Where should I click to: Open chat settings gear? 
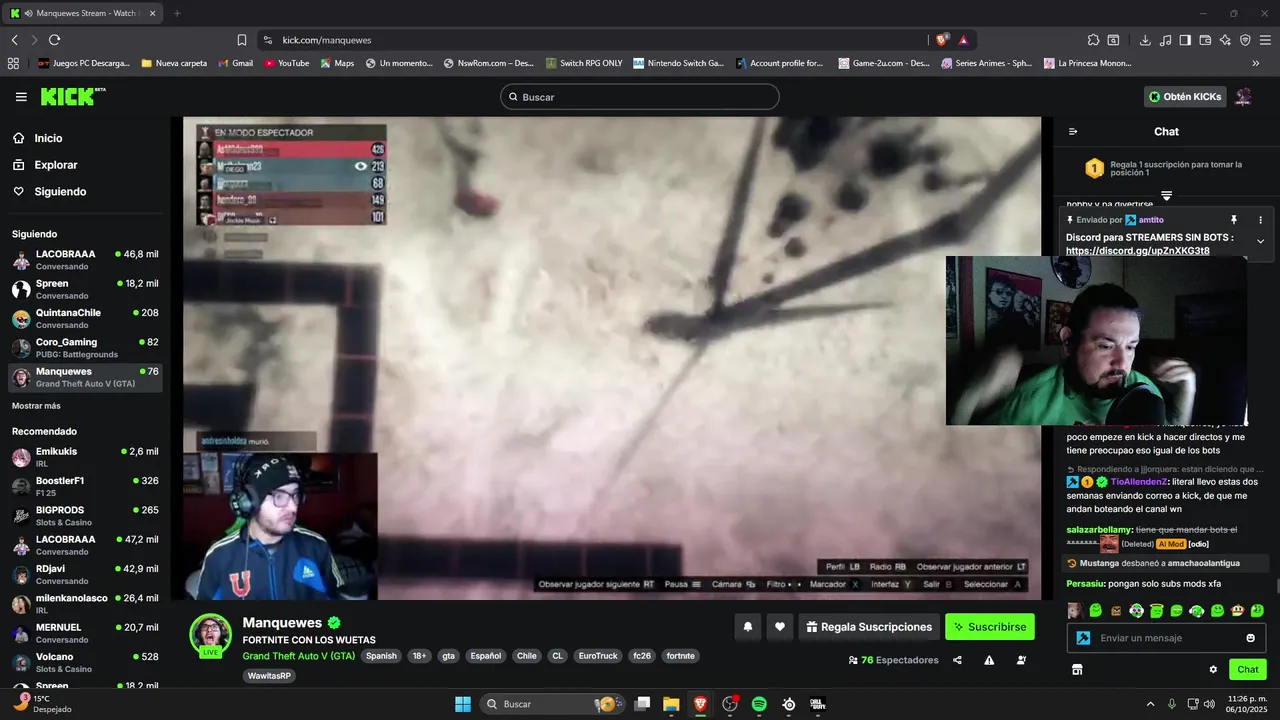click(1213, 669)
